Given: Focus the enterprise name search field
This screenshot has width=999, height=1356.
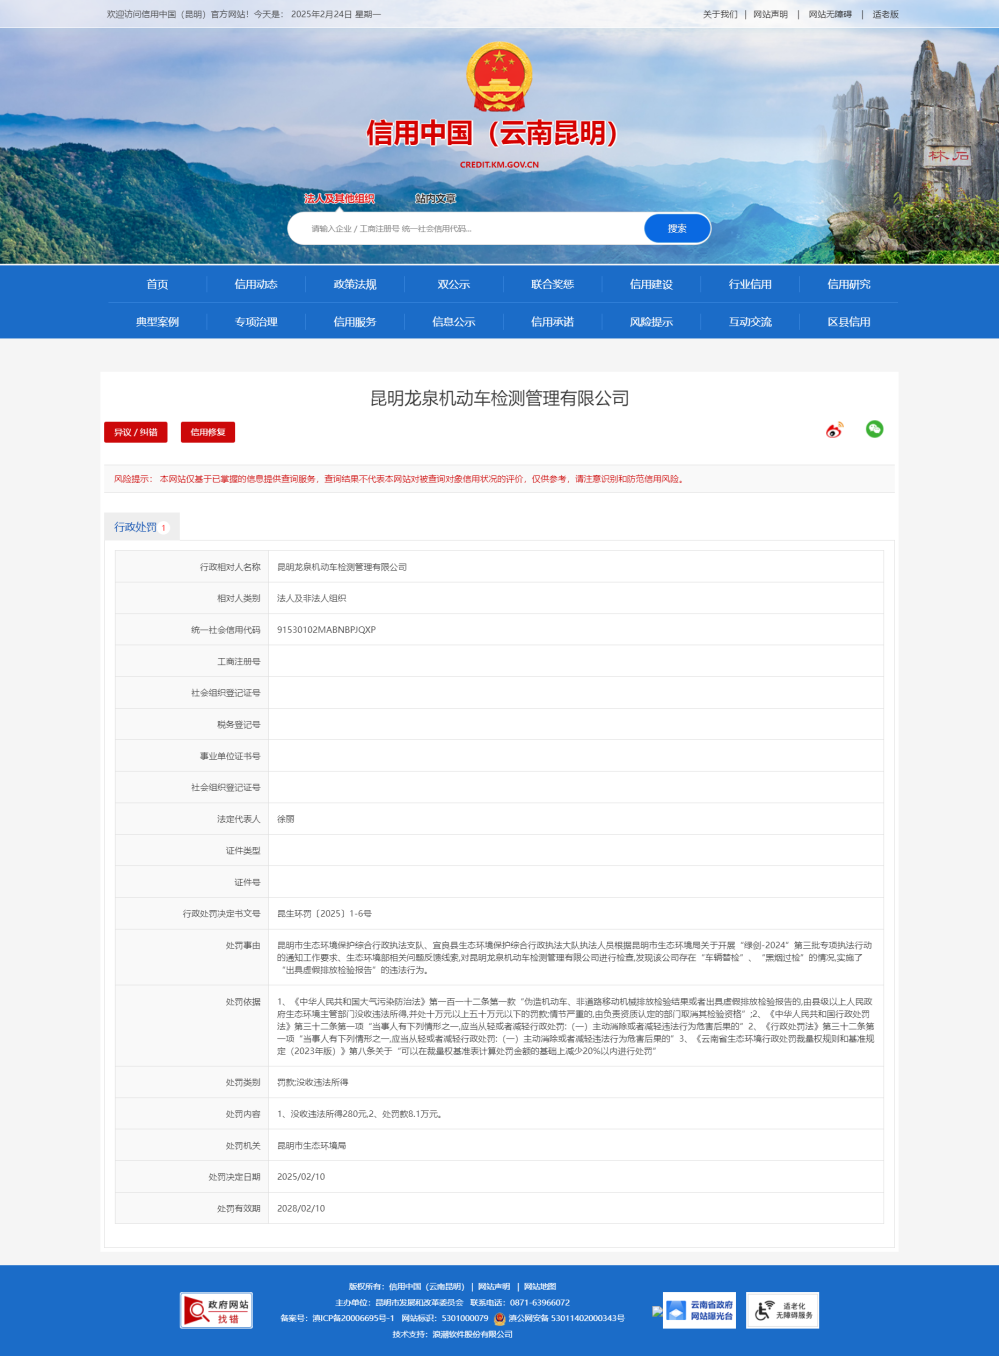Looking at the screenshot, I should (x=470, y=229).
